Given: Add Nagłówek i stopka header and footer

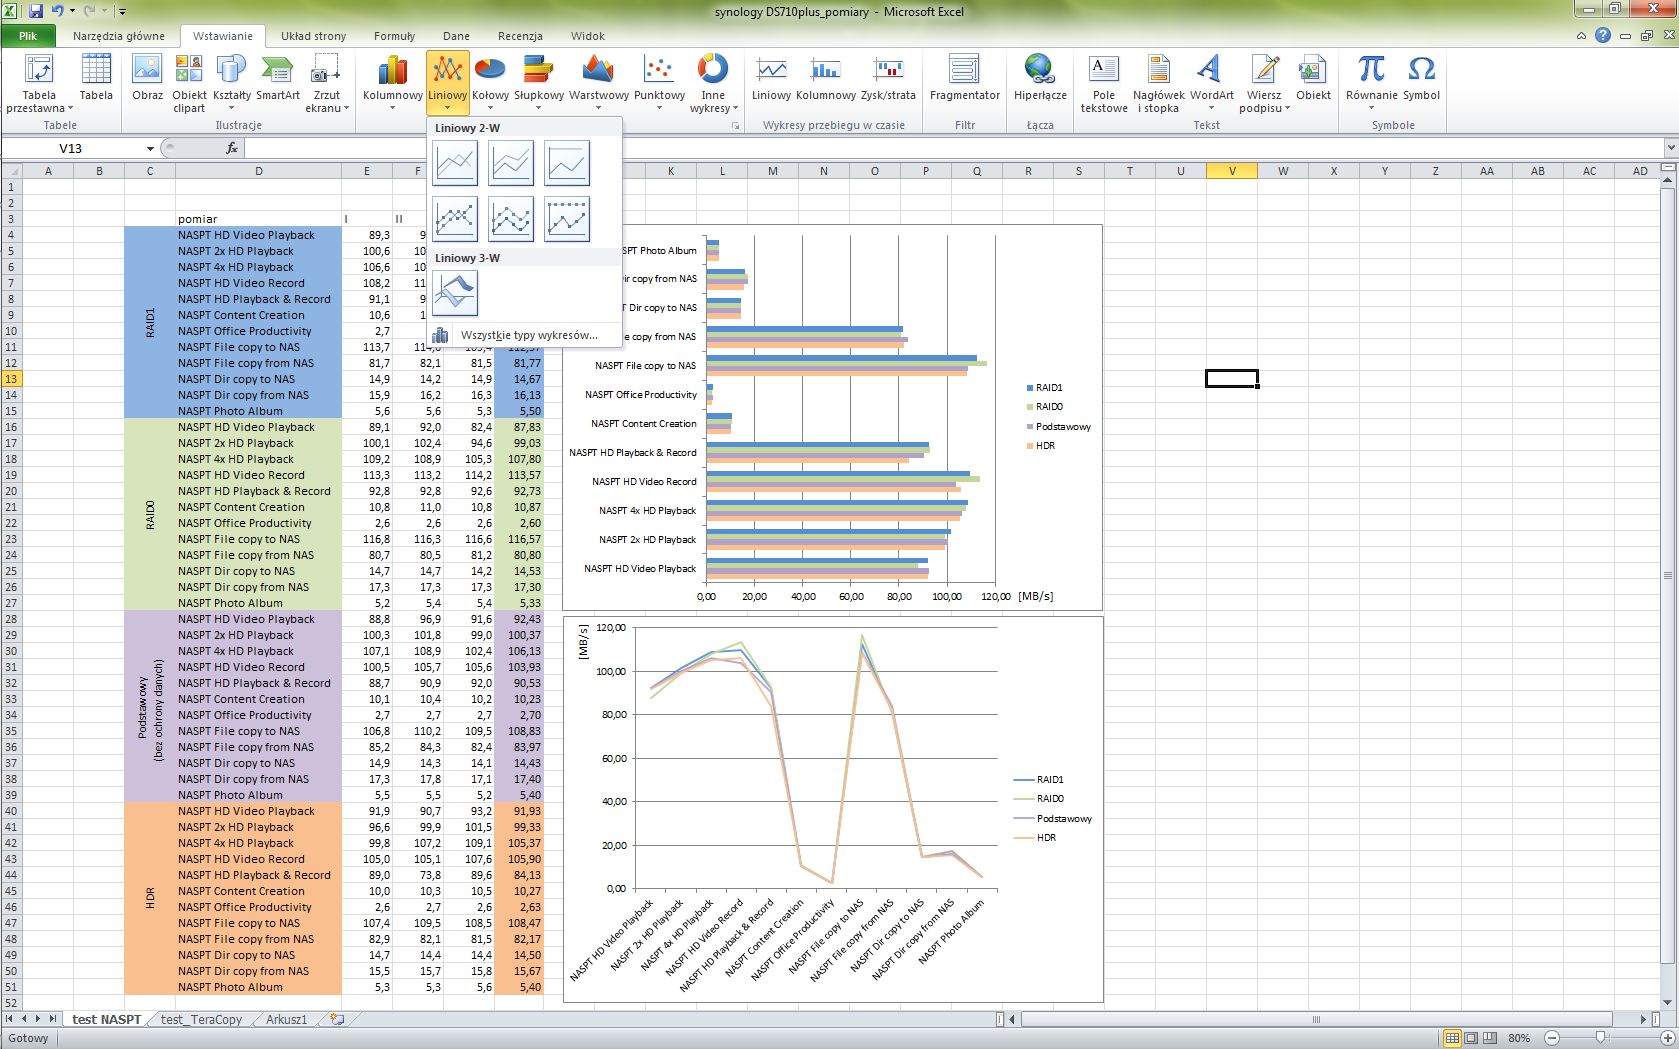Looking at the screenshot, I should (x=1158, y=83).
